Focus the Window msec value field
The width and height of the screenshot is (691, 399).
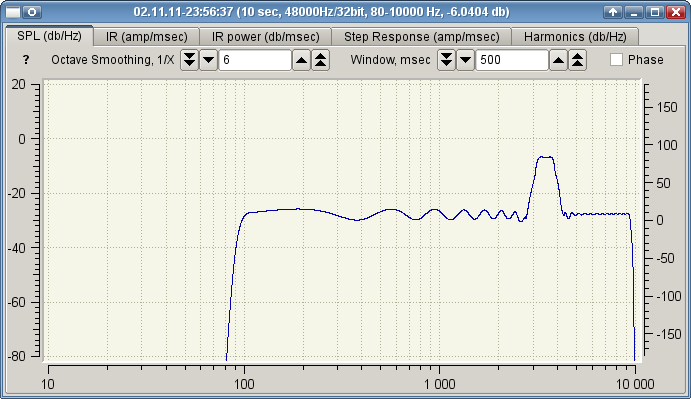click(x=512, y=60)
